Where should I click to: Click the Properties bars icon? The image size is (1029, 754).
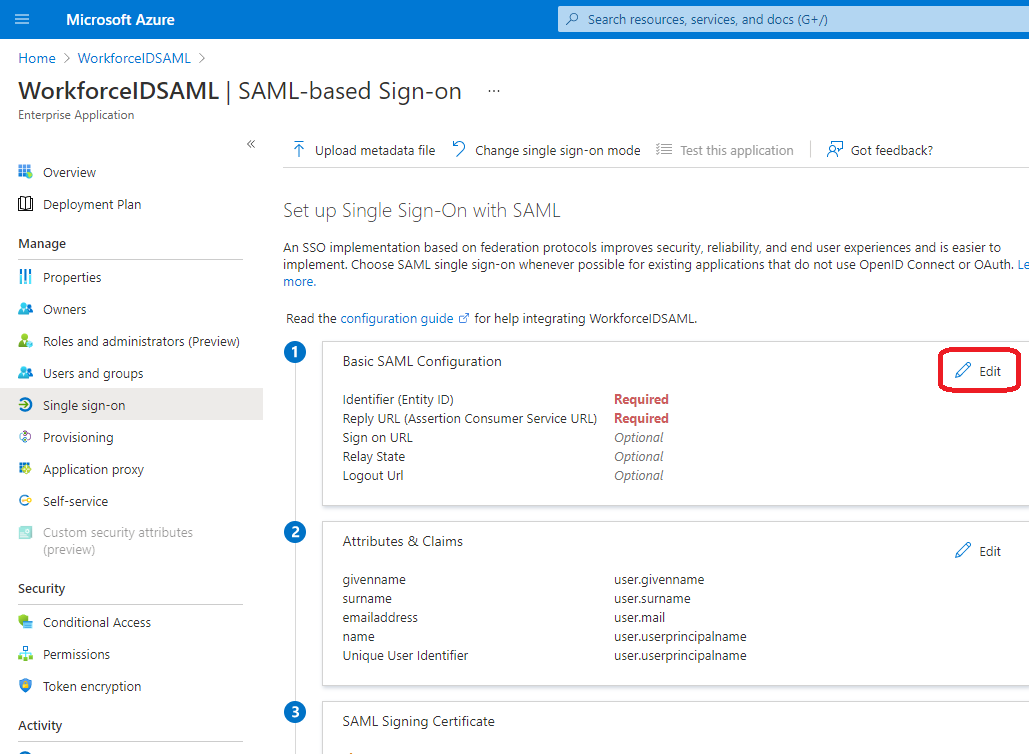point(26,277)
